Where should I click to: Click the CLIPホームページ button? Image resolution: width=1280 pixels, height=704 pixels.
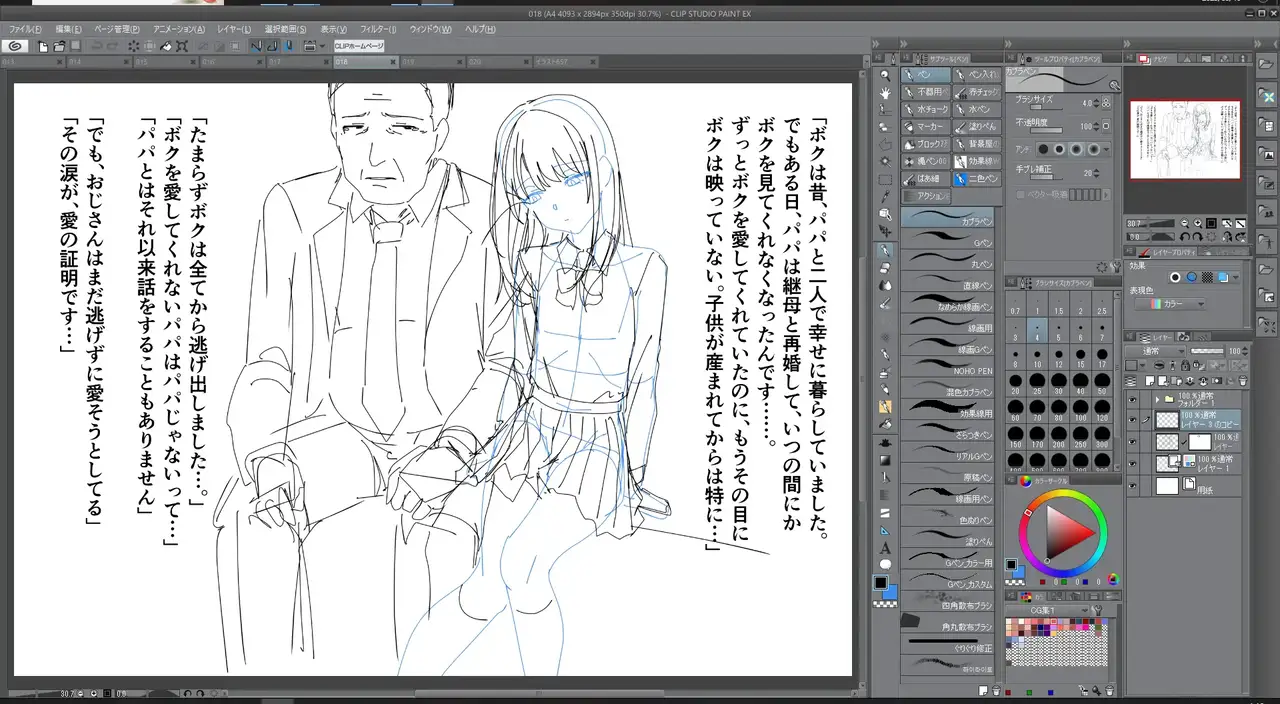(x=358, y=46)
